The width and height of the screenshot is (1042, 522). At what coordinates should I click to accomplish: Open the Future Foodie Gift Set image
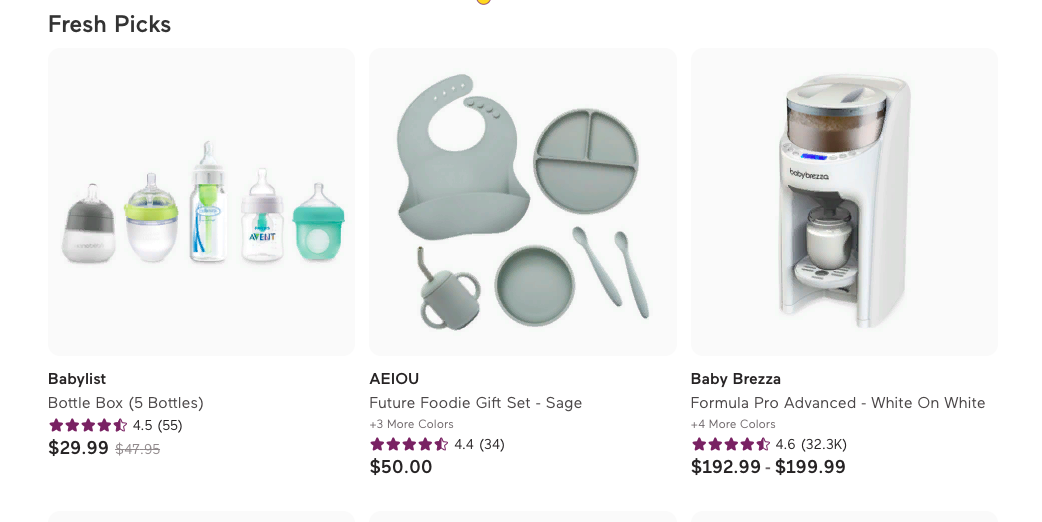(x=522, y=202)
